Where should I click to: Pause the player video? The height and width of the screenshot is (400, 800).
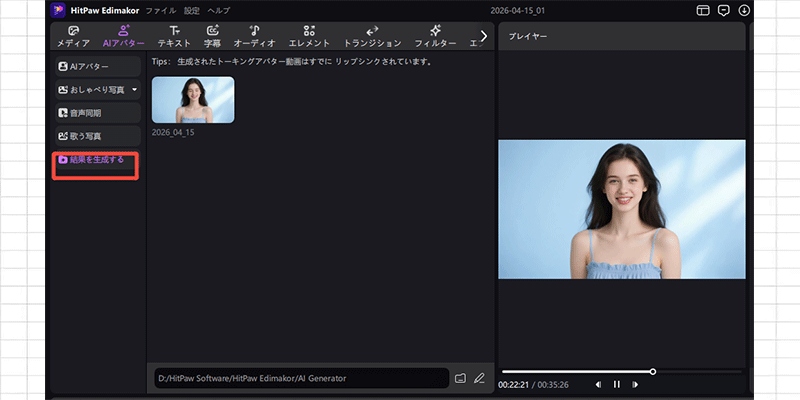click(616, 385)
